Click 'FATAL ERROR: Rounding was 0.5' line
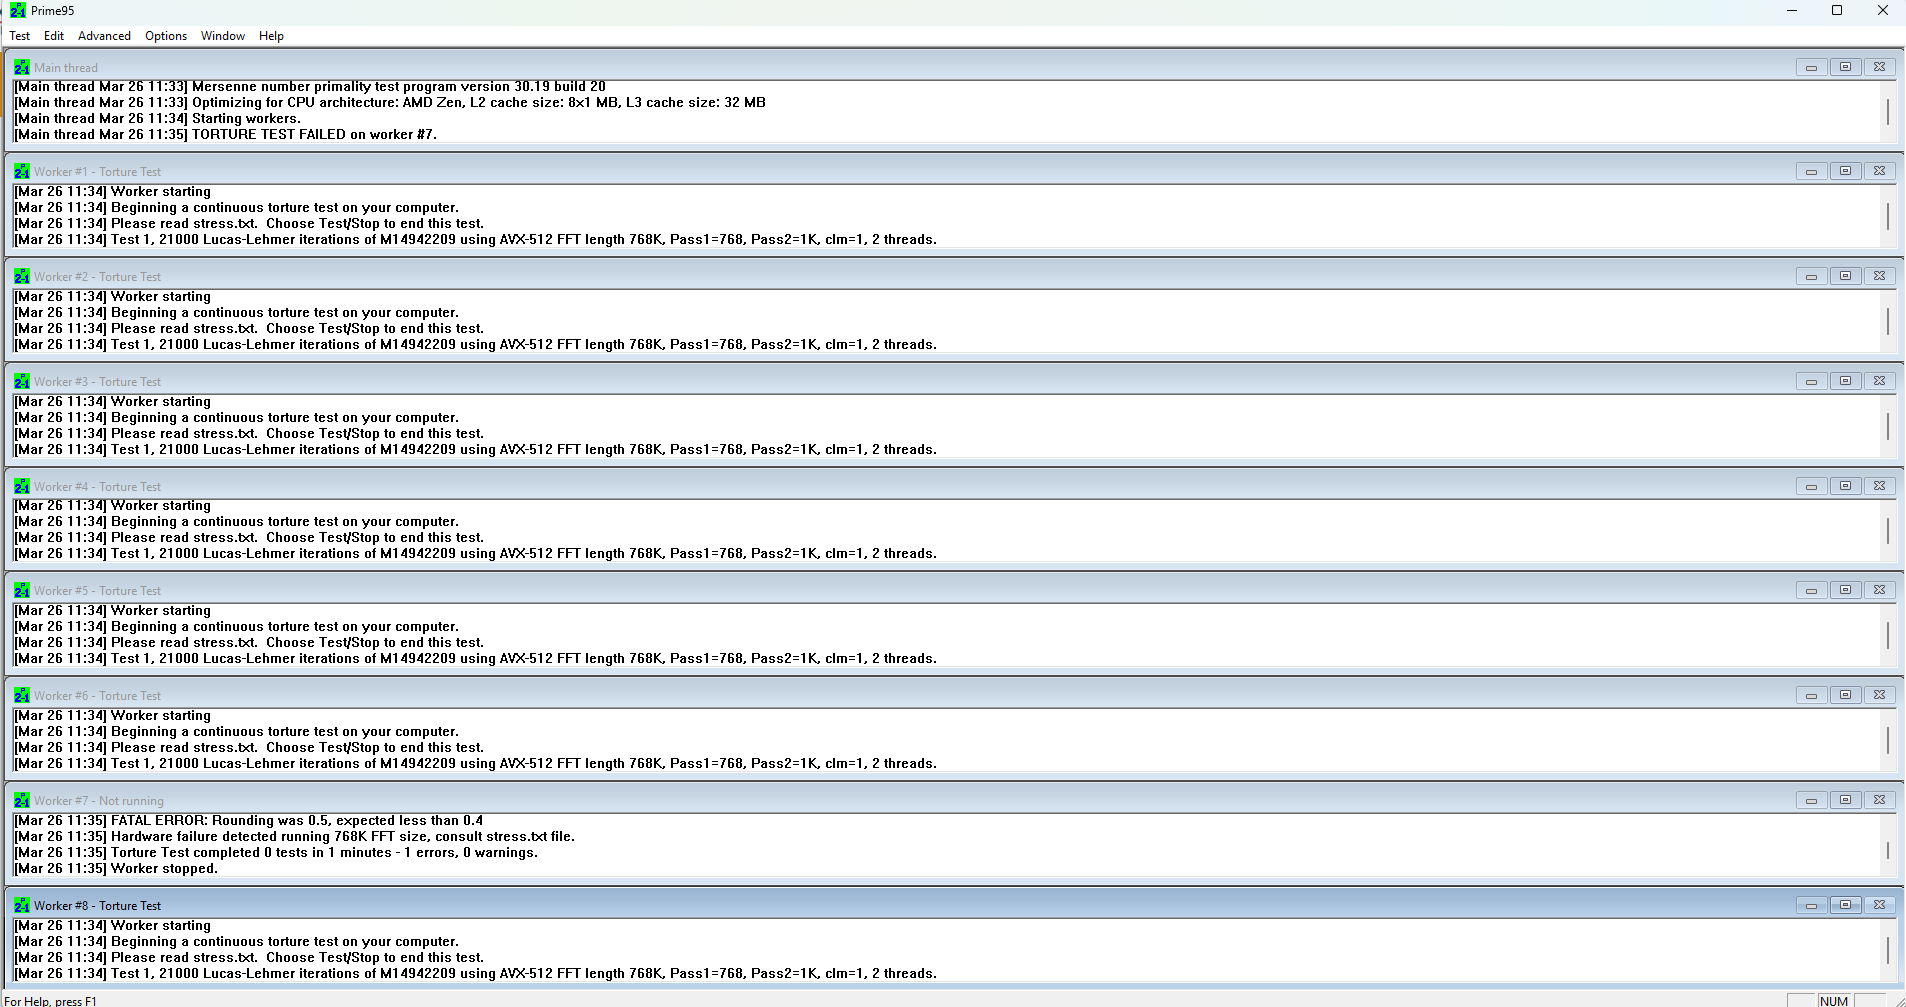Image resolution: width=1906 pixels, height=1007 pixels. click(x=248, y=820)
